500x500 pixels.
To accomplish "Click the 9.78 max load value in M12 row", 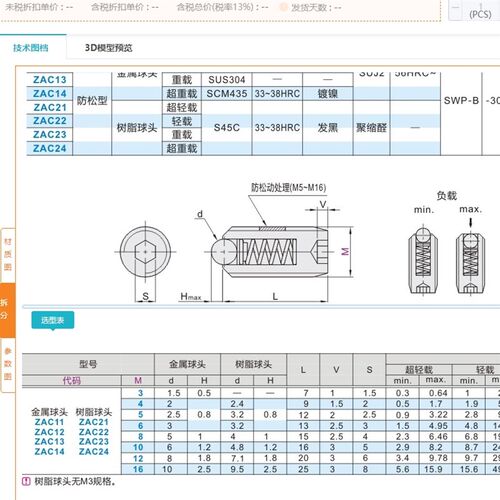I will (x=438, y=458).
